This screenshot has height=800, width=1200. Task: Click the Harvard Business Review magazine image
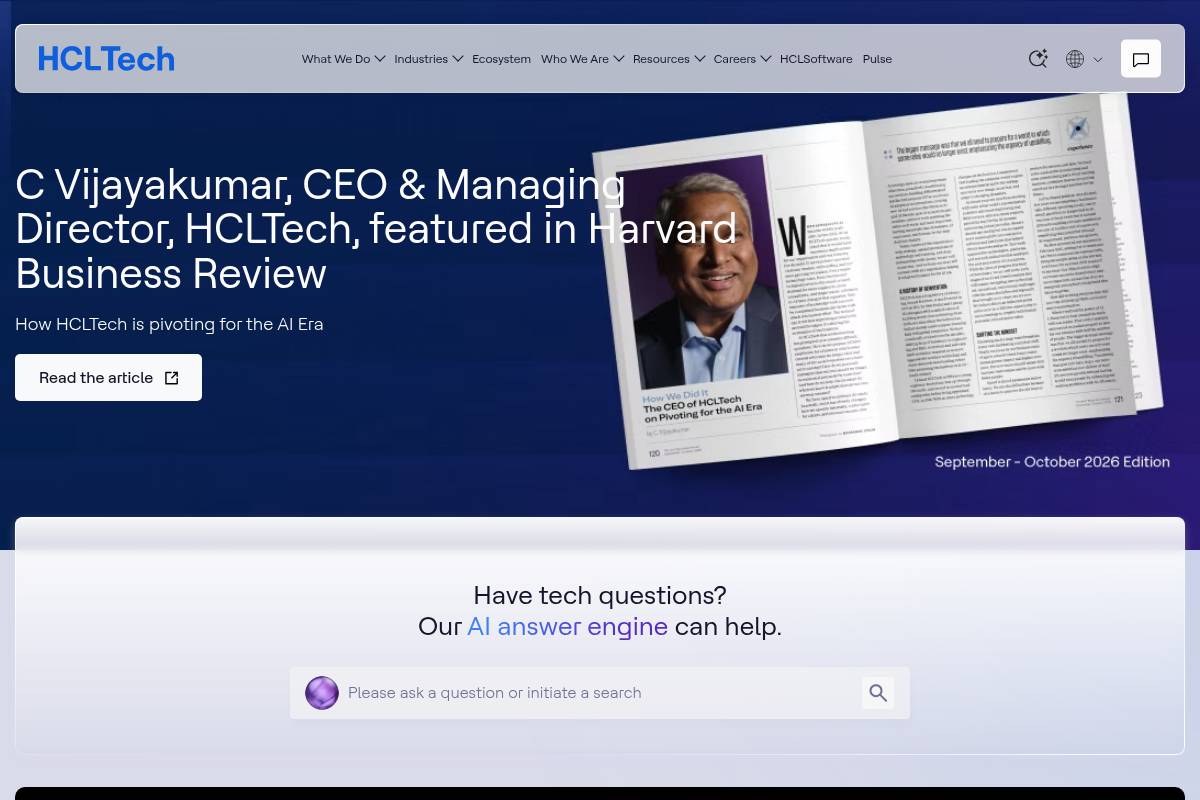click(877, 280)
